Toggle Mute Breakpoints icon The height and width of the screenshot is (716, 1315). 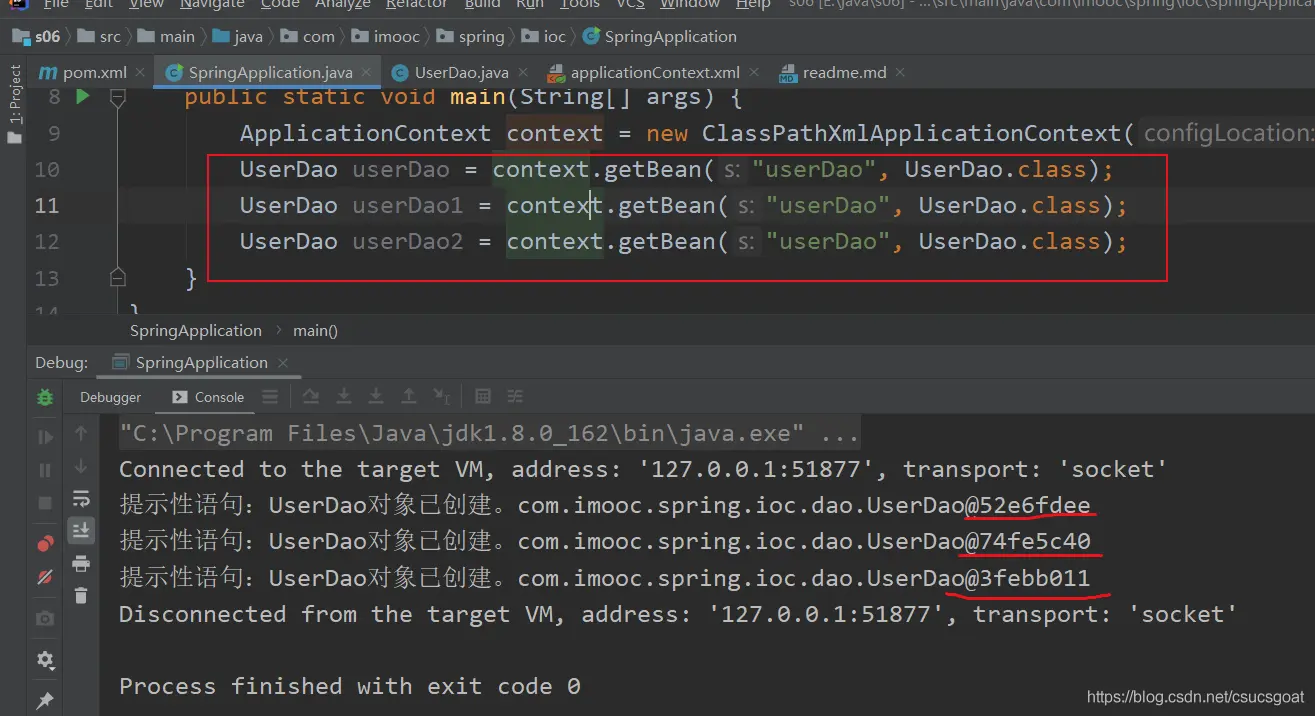coord(45,577)
